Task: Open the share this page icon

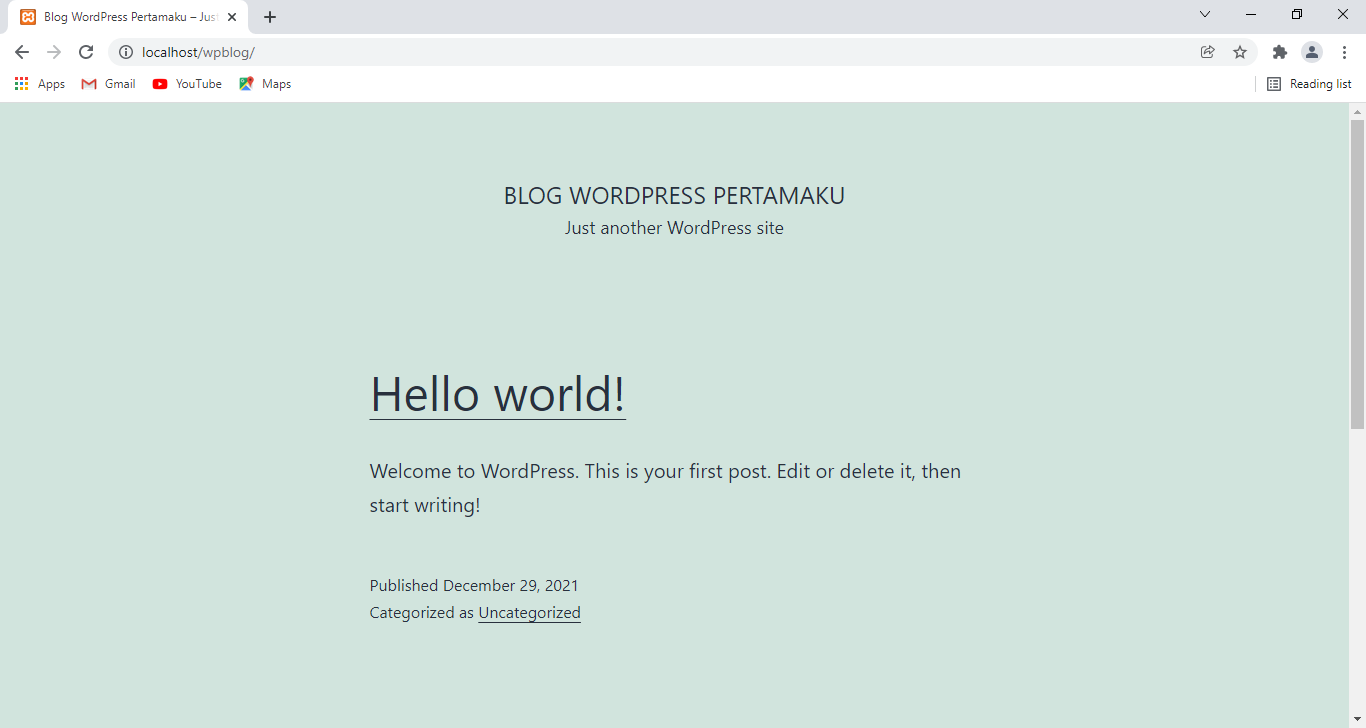Action: point(1207,52)
